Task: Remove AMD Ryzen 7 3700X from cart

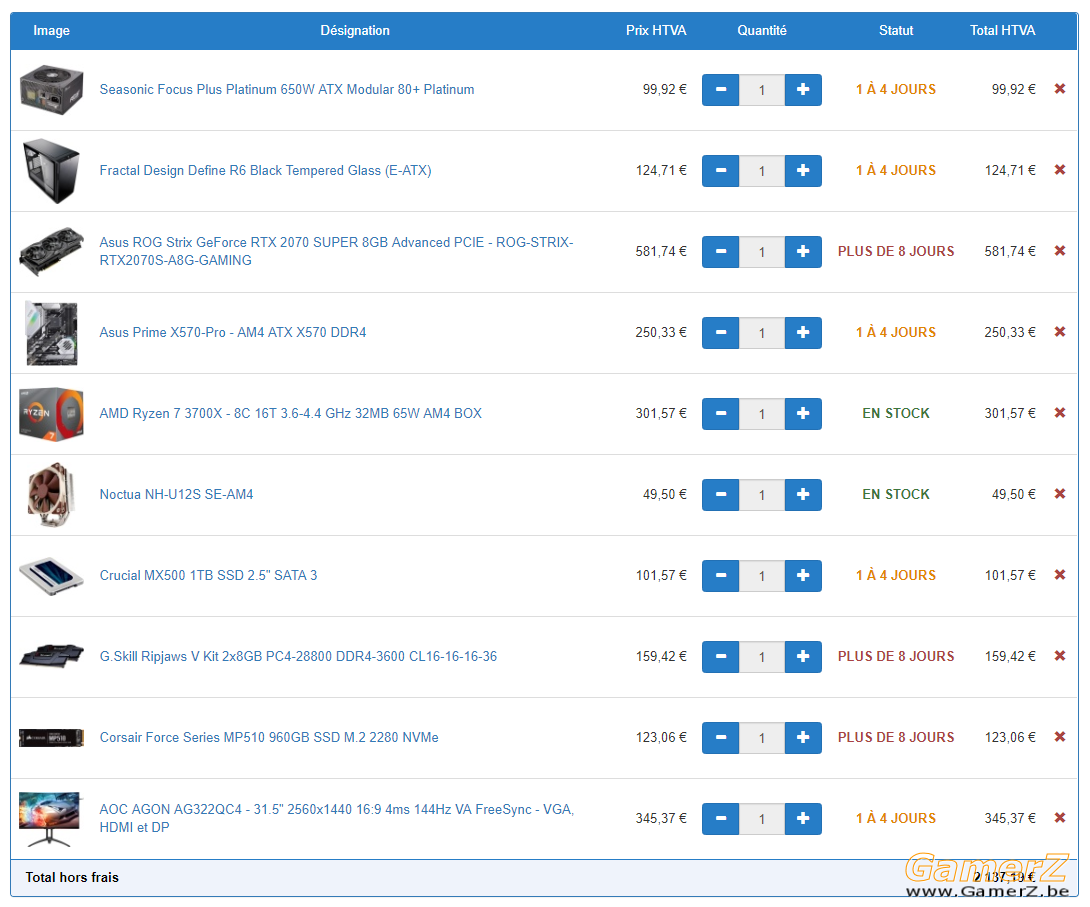Action: (x=1059, y=413)
